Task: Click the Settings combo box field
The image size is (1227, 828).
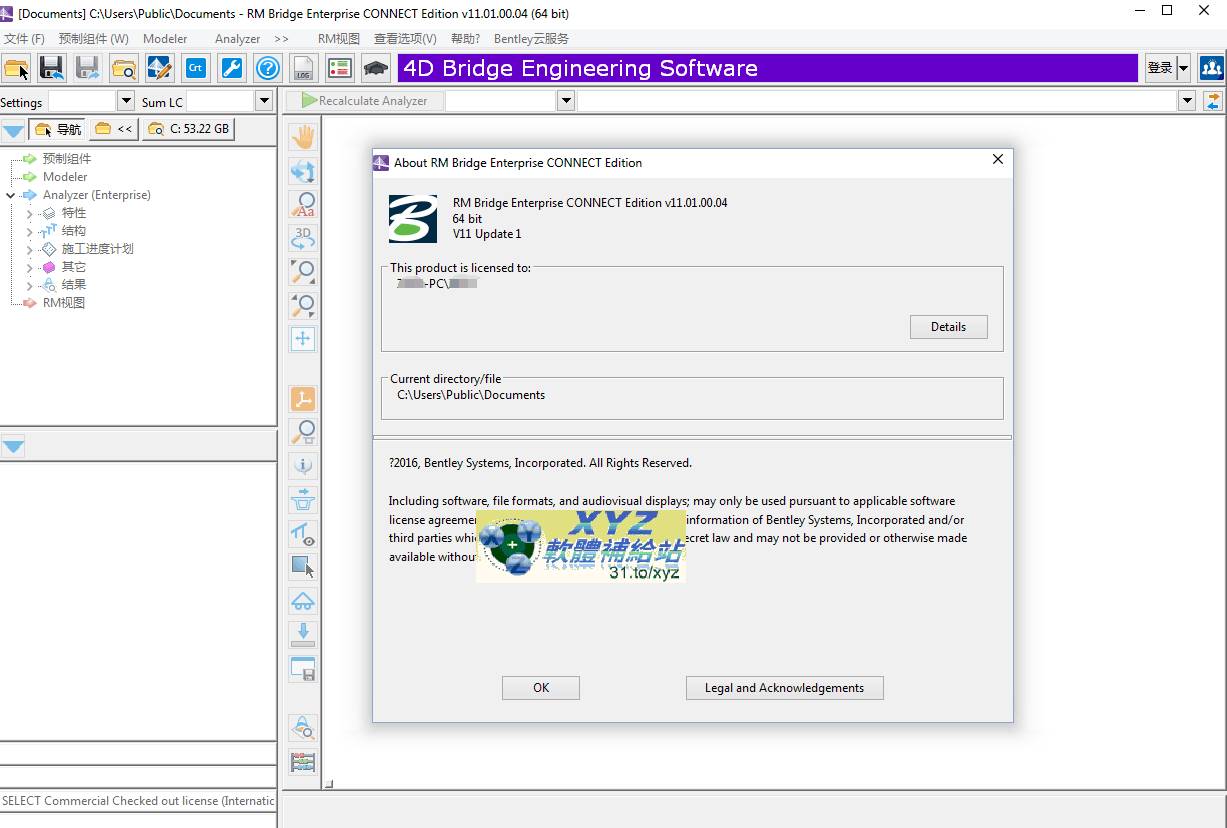Action: tap(83, 101)
